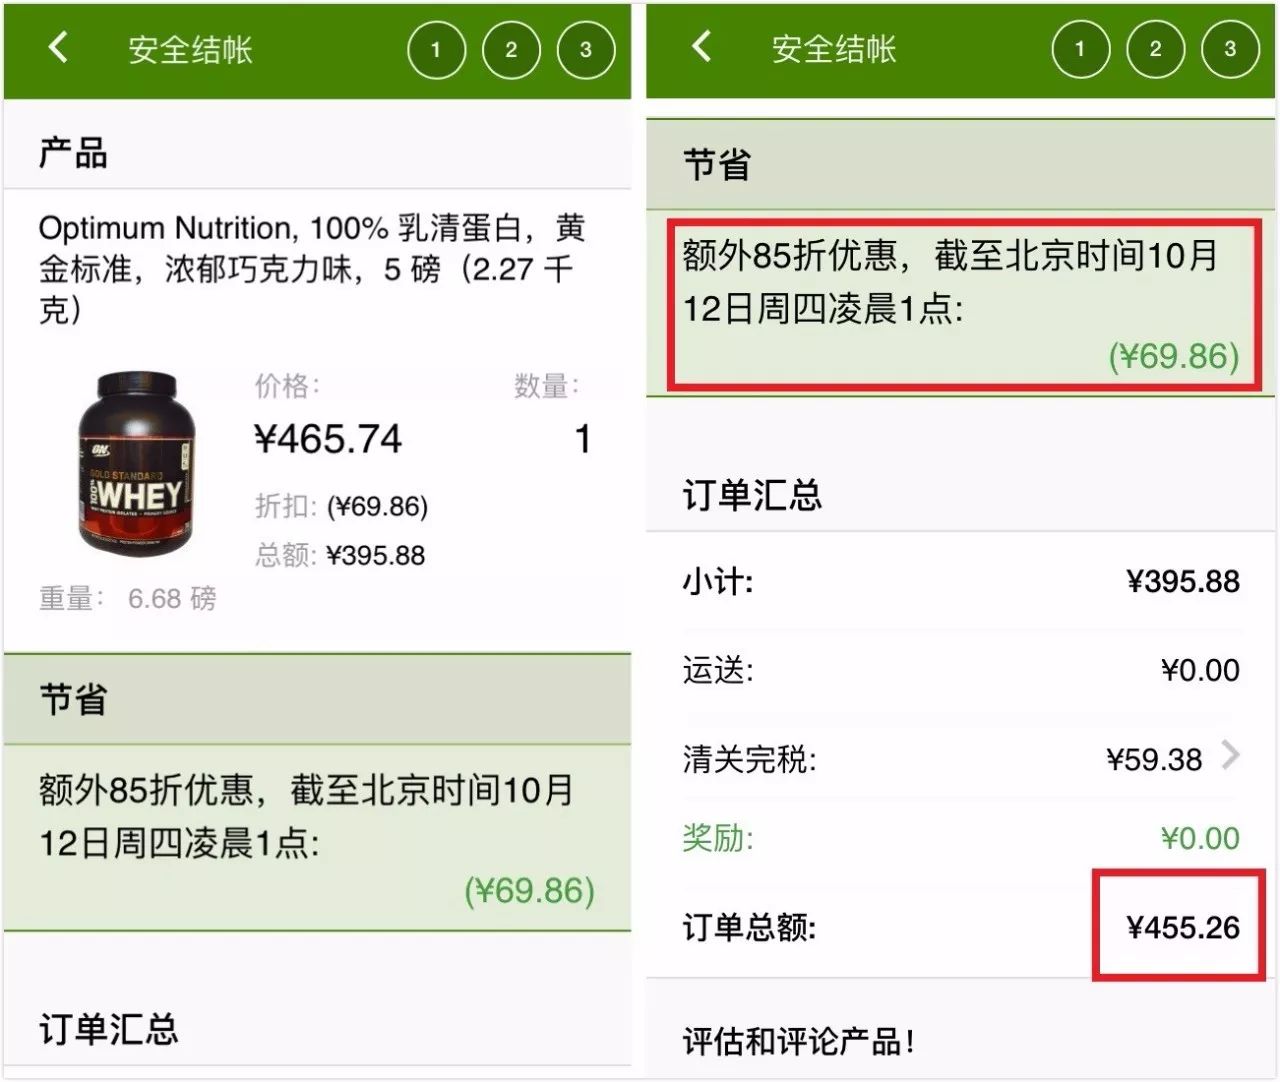
Task: Open the 清关完税 ¥59.38 tax row
Action: pos(961,758)
